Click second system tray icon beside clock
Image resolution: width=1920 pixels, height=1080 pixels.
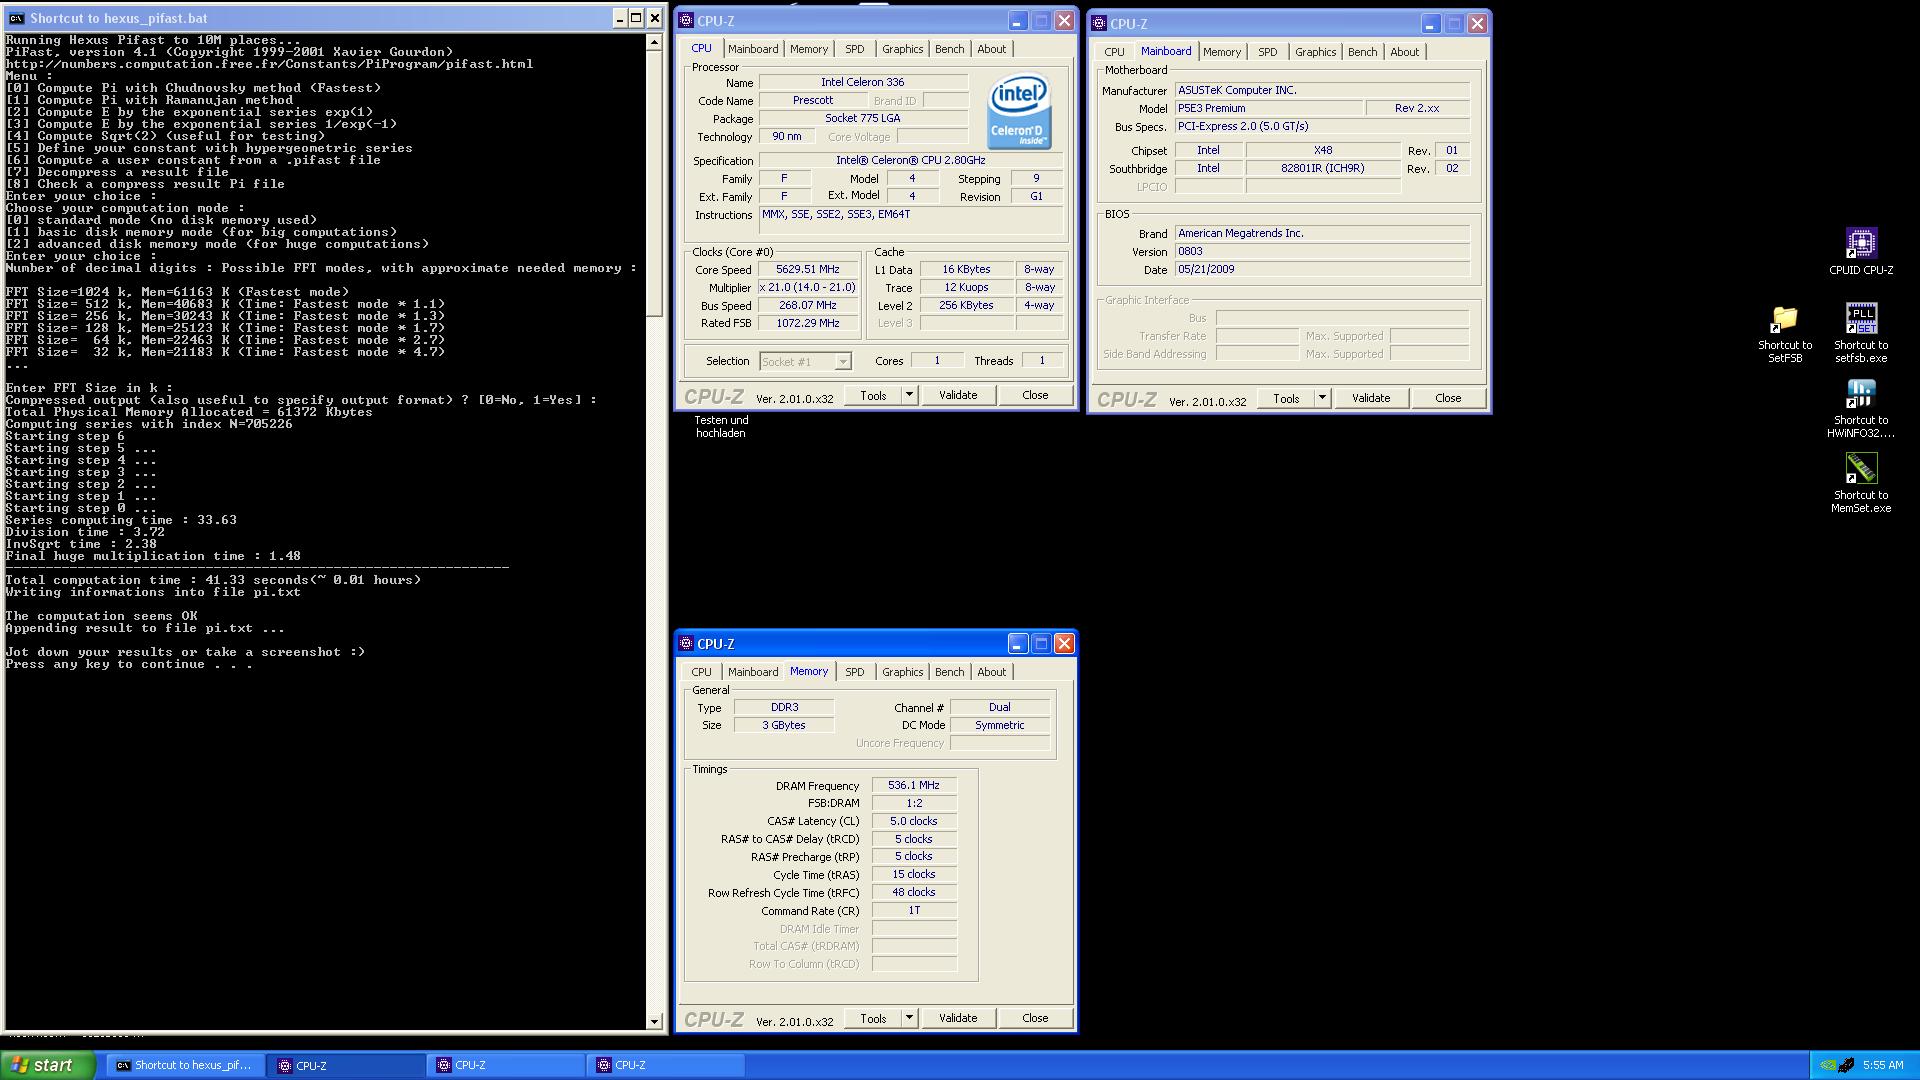(x=1847, y=1066)
